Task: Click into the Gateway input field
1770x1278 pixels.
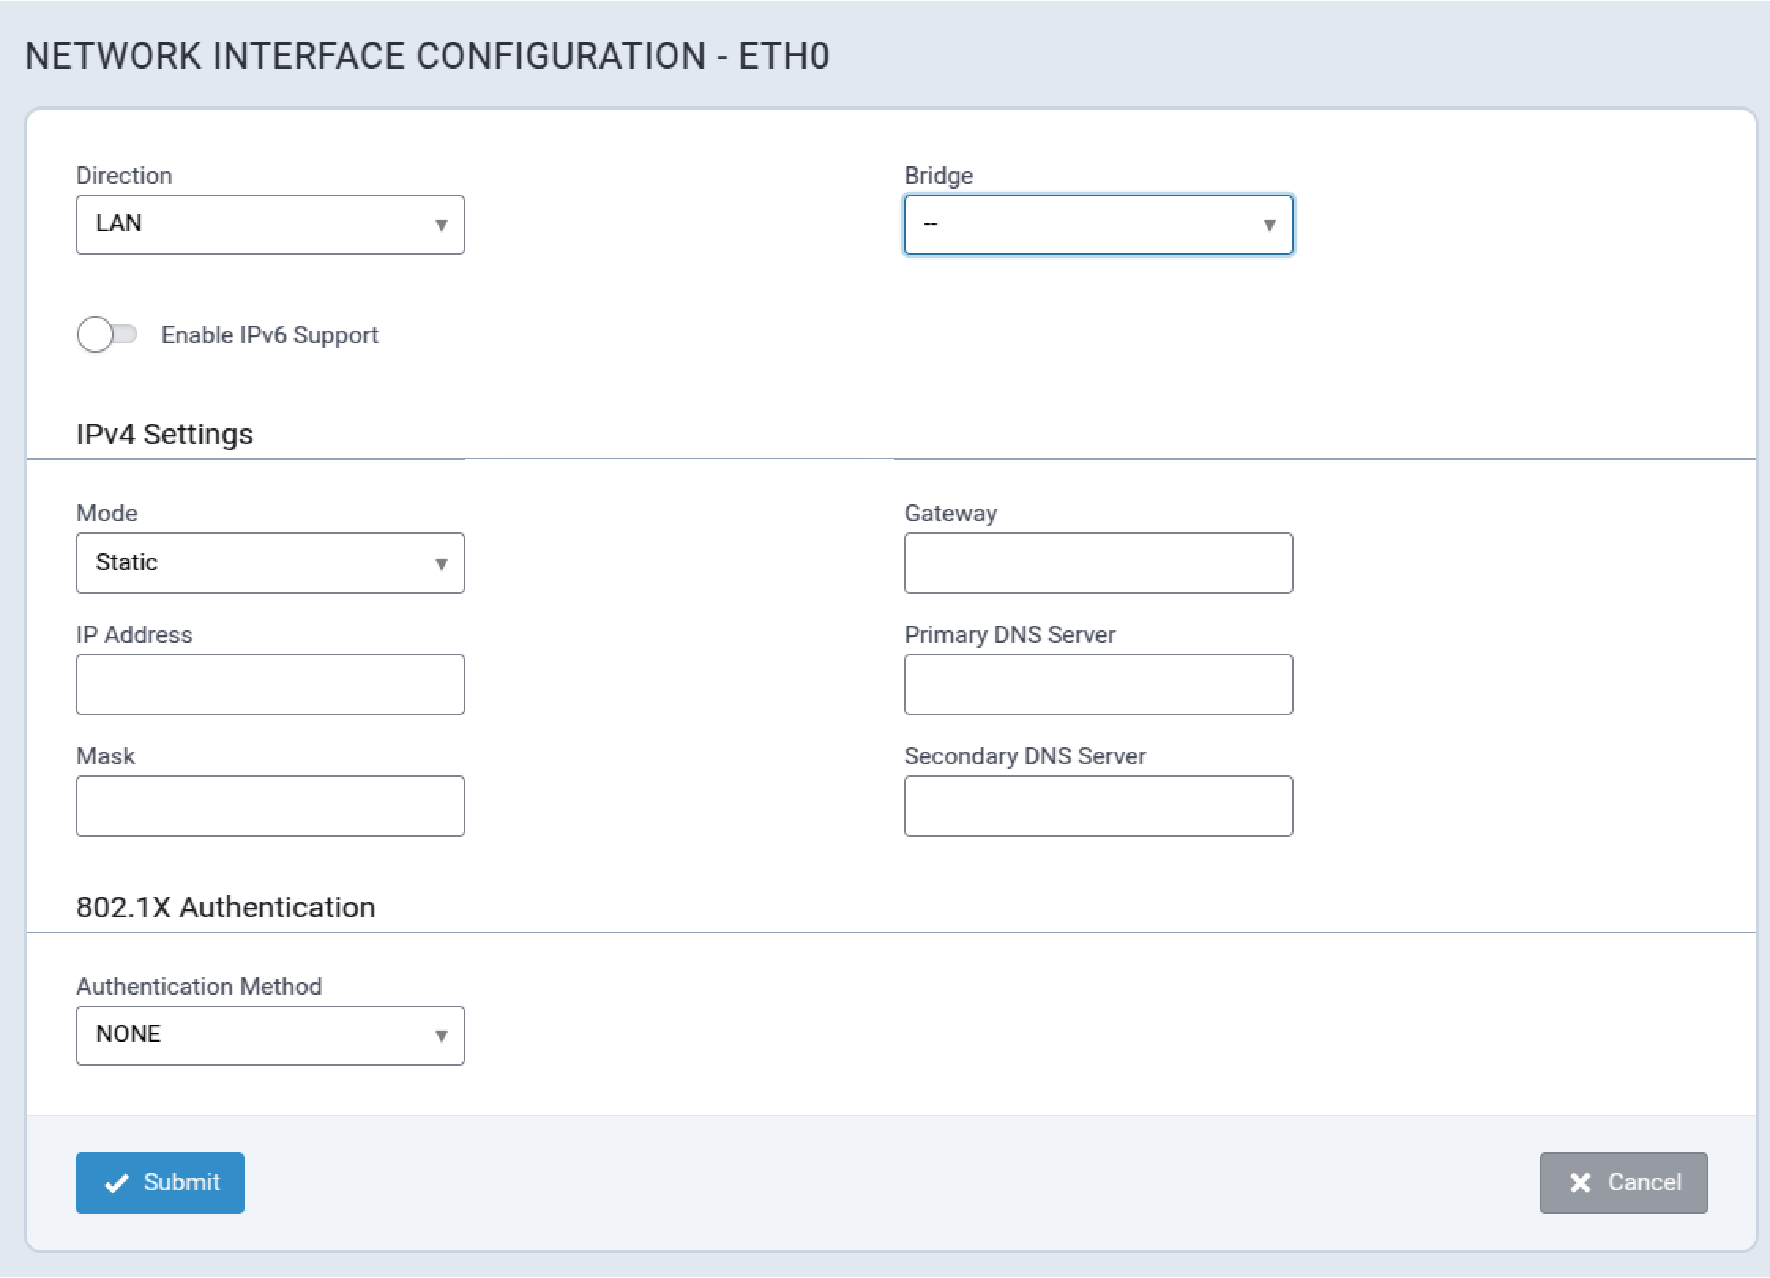Action: pos(1098,563)
